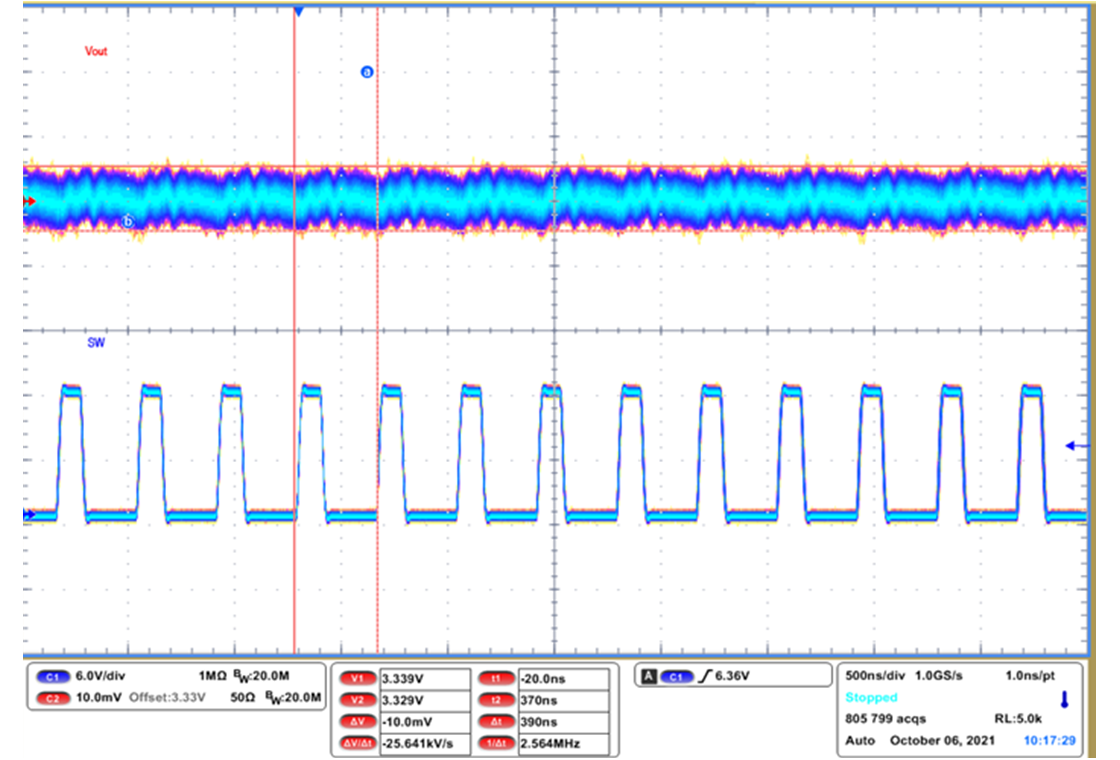1120x760 pixels.
Task: Select the C2 channel descriptor icon
Action: coord(51,696)
